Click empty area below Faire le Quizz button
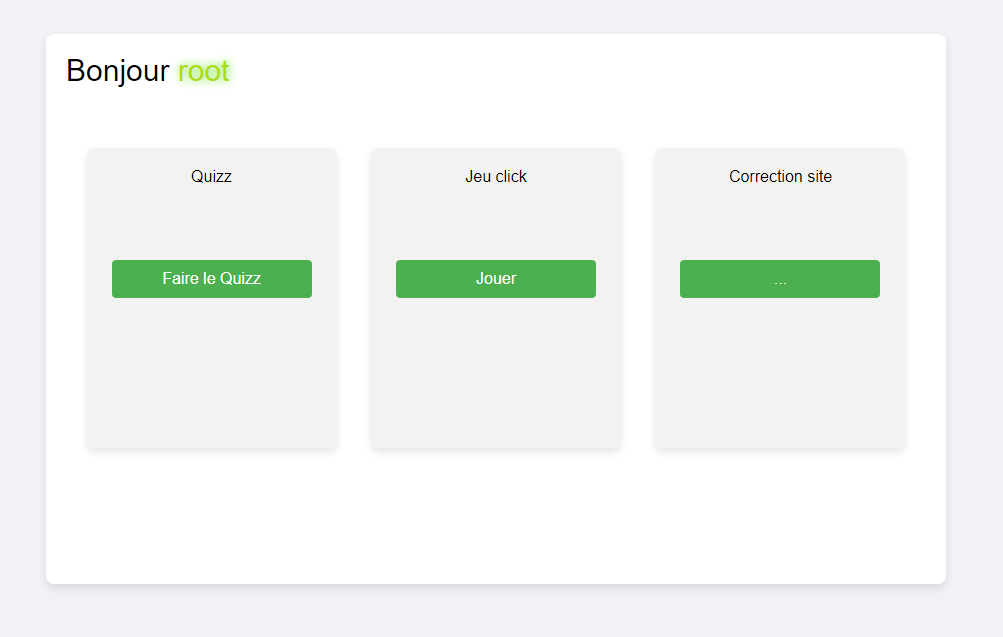The width and height of the screenshot is (1003, 637). [212, 370]
